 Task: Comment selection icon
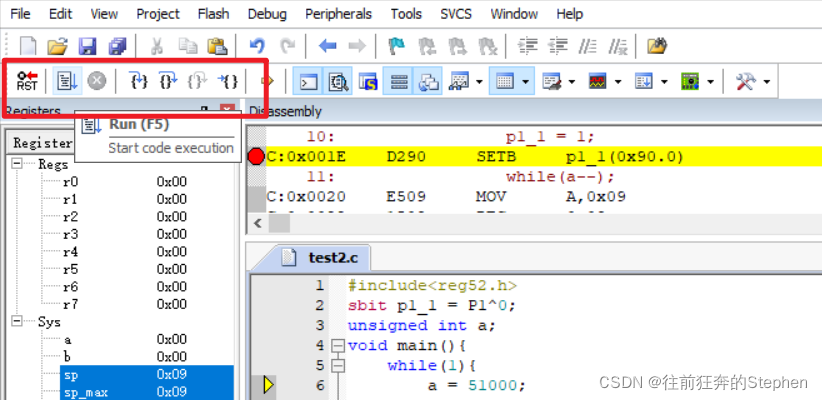coord(588,46)
